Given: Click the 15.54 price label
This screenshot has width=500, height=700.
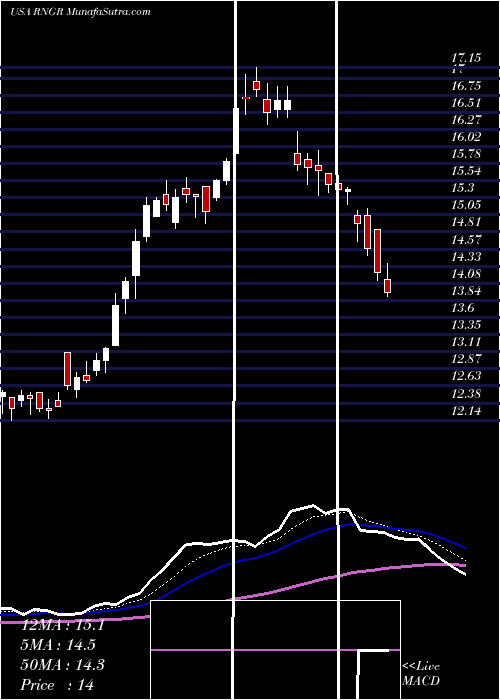Looking at the screenshot, I should [466, 171].
